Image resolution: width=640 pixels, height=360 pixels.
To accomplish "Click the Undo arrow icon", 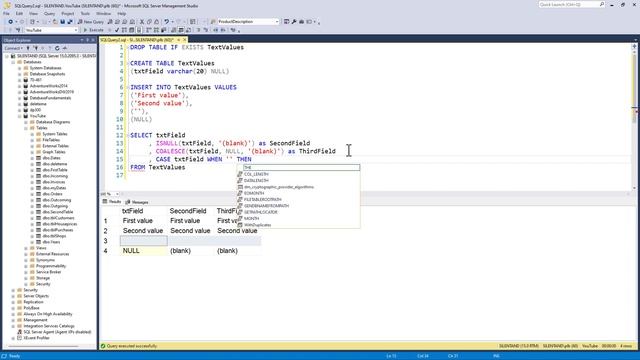I will click(x=166, y=22).
